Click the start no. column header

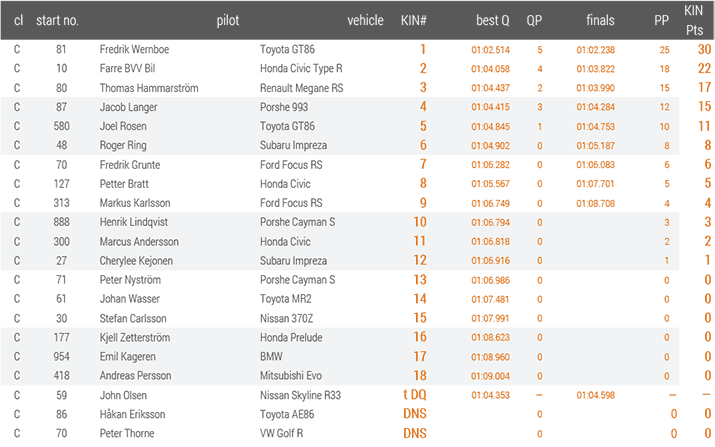point(57,21)
